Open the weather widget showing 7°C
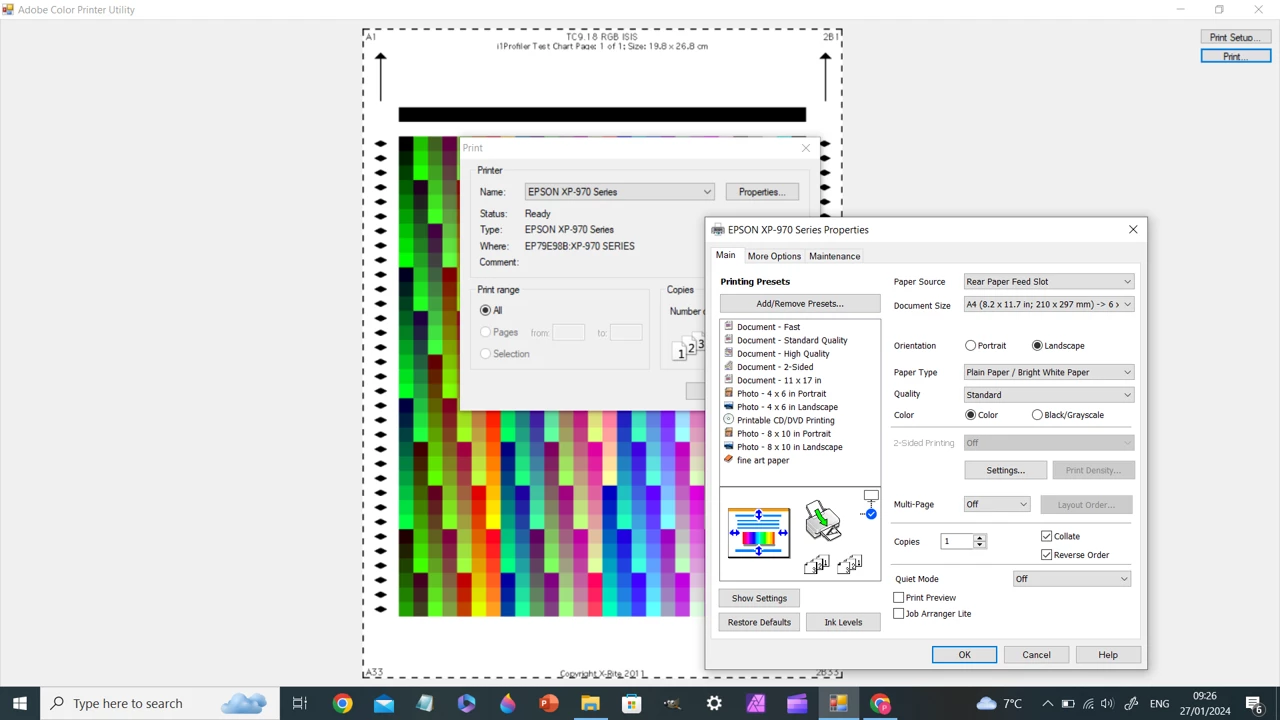Screen dimensions: 1280x720 999,703
